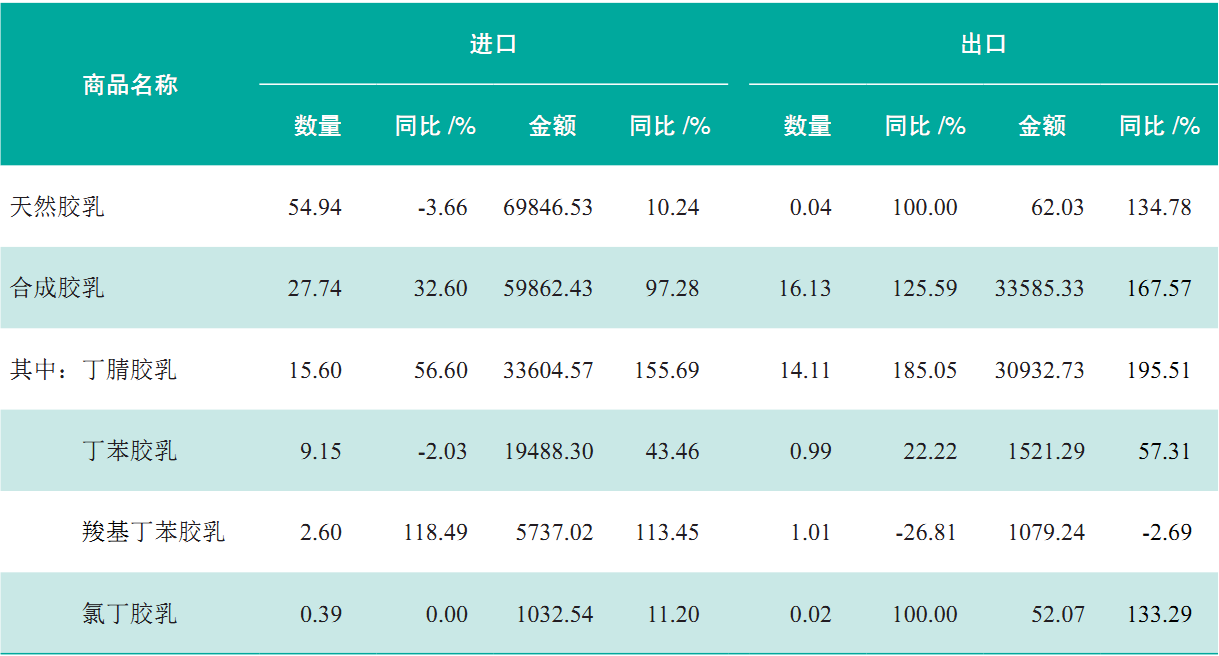Select the 氯丁胶乳 row label
Viewport: 1219px width, 656px height.
[129, 614]
